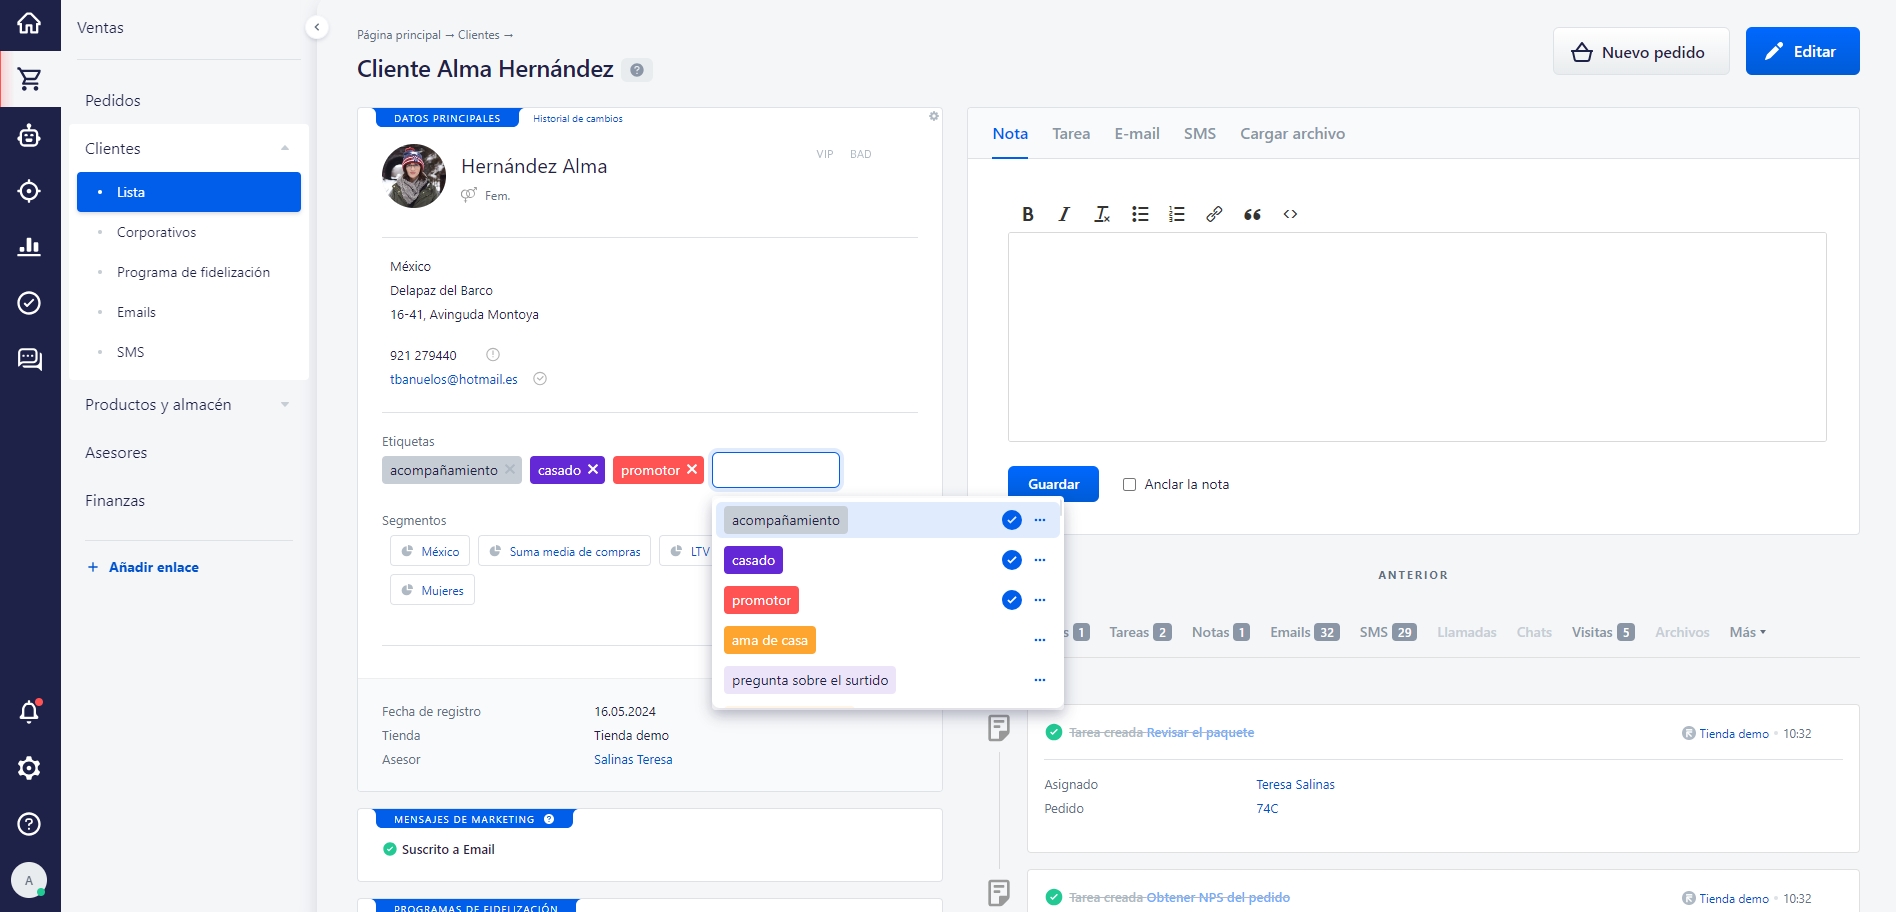Clear text formatting in note editor
Image resolution: width=1896 pixels, height=912 pixels.
[x=1102, y=214]
